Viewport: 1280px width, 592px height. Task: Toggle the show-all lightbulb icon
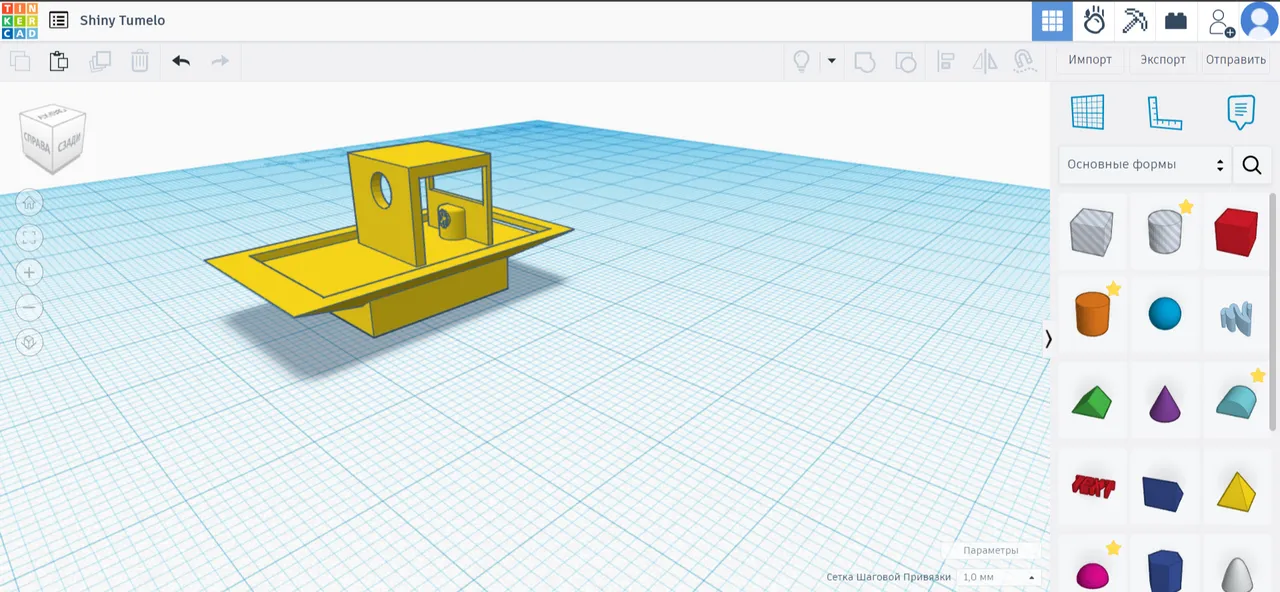click(x=801, y=61)
